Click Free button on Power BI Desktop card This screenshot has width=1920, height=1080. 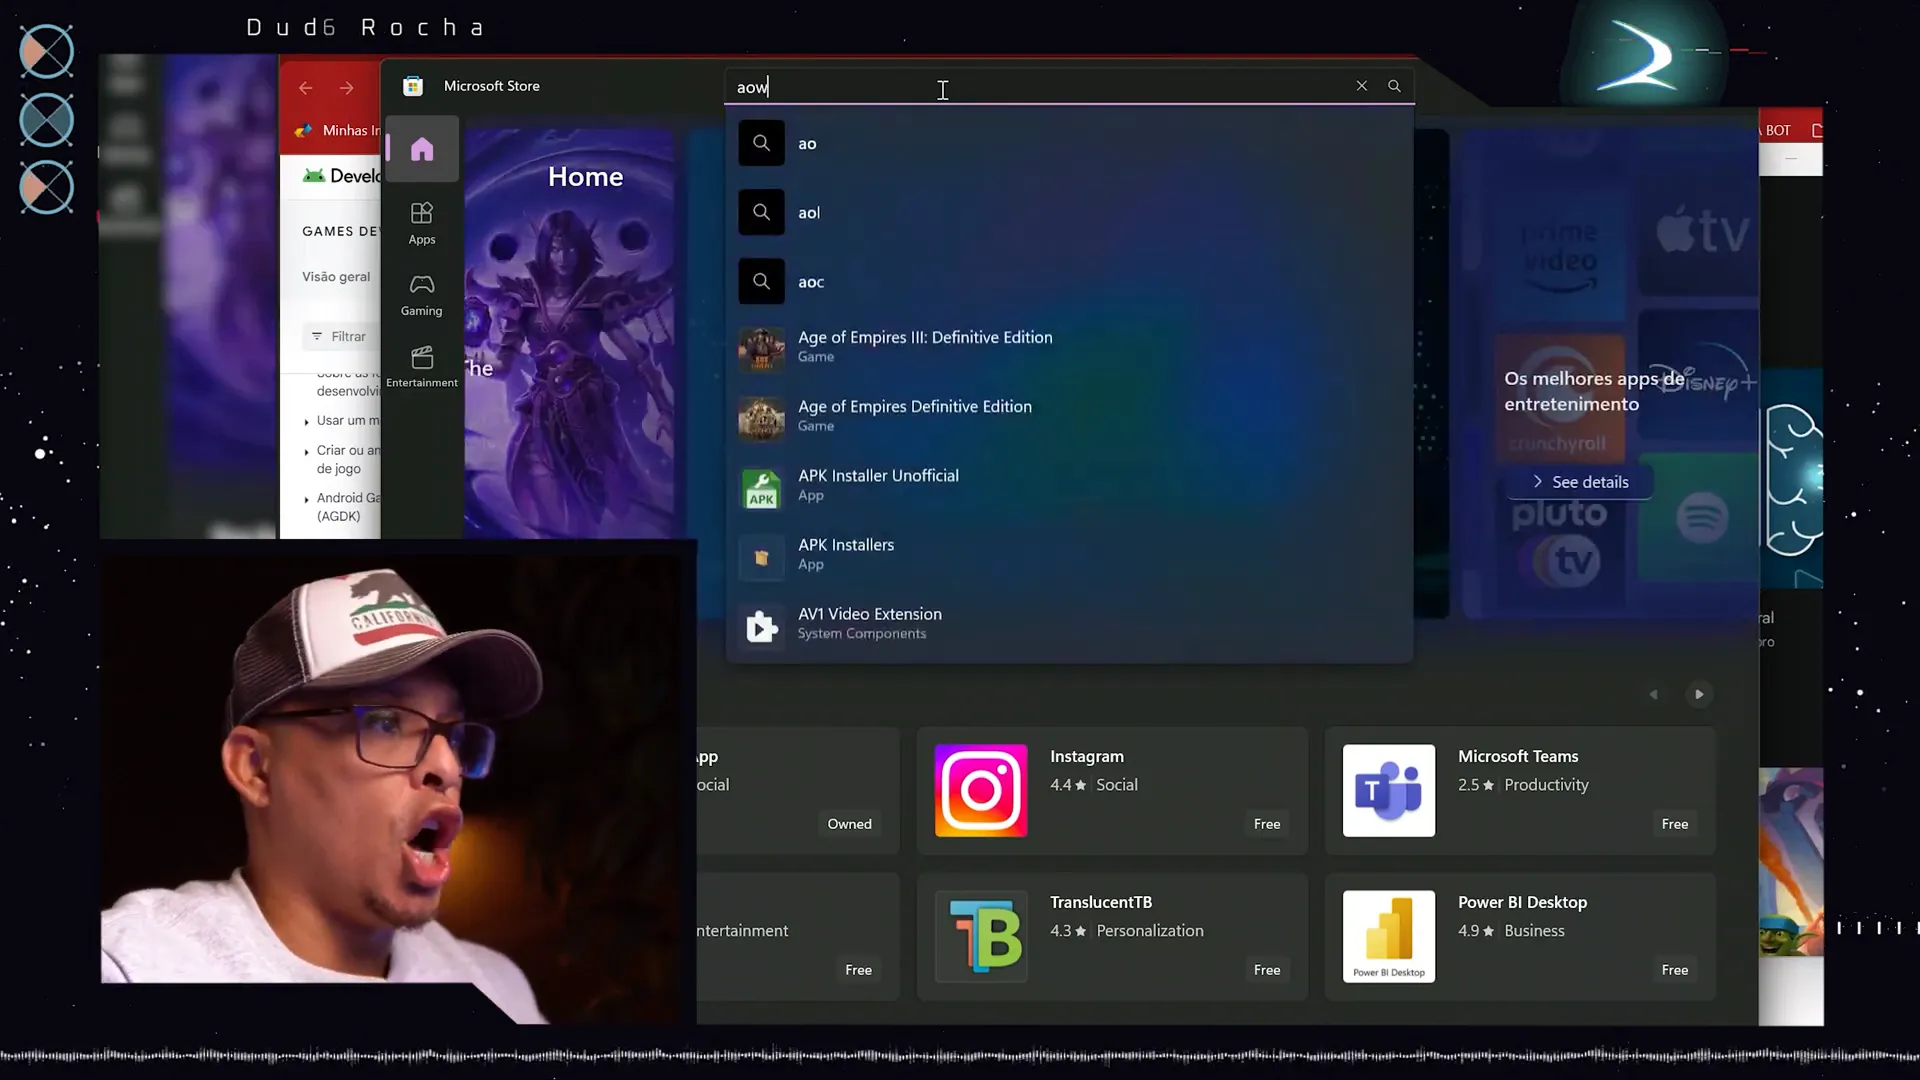point(1675,970)
